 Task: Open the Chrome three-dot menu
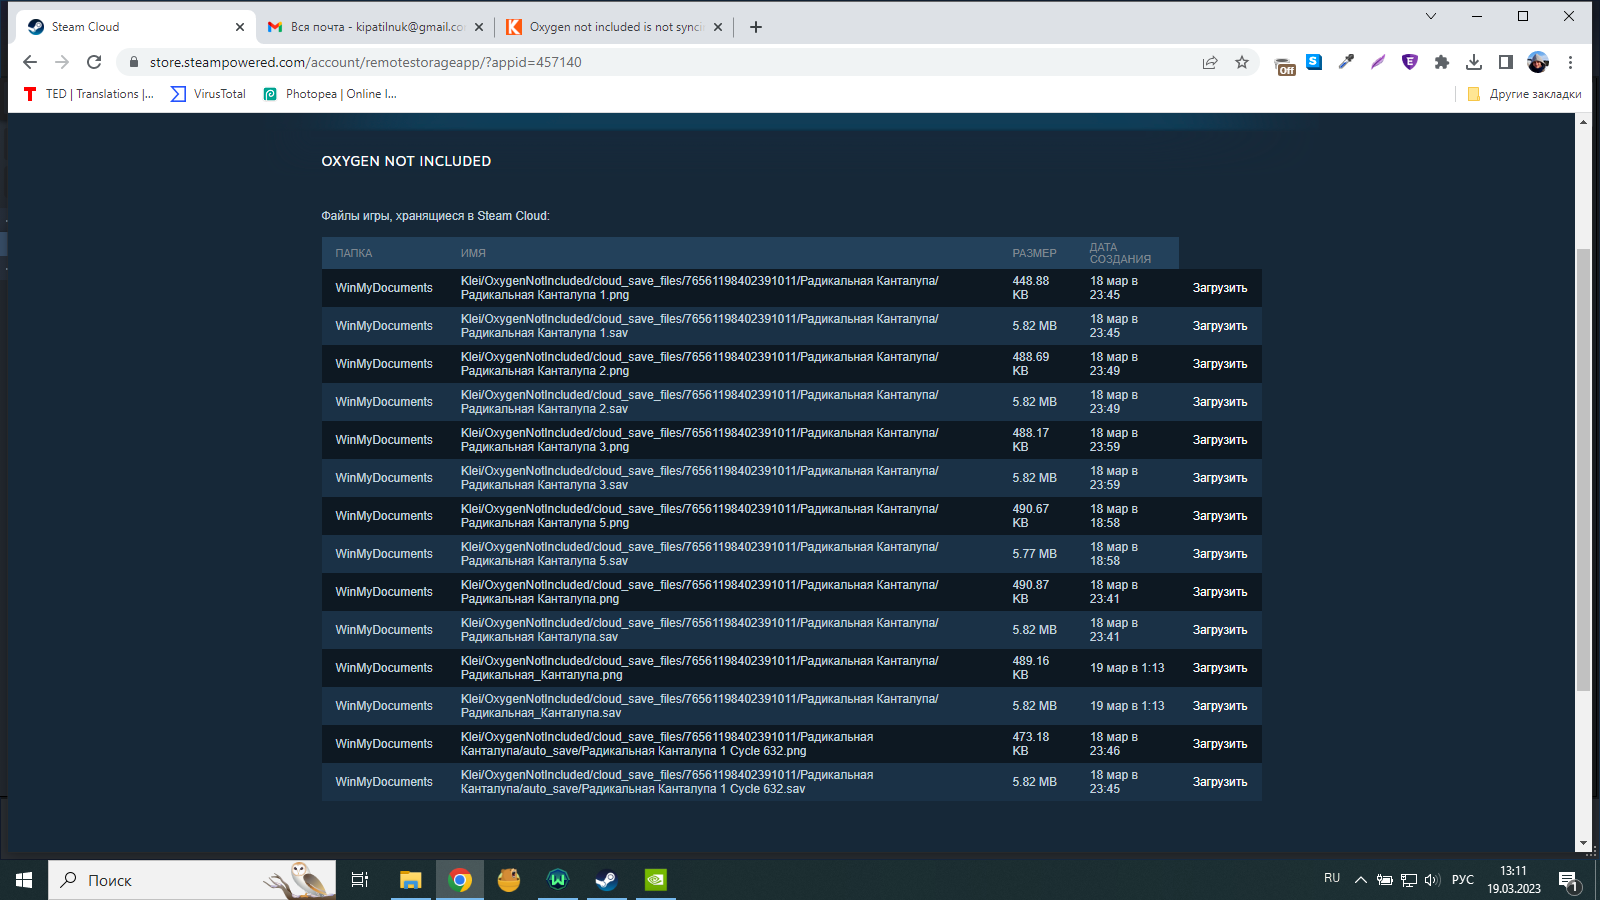pos(1570,62)
